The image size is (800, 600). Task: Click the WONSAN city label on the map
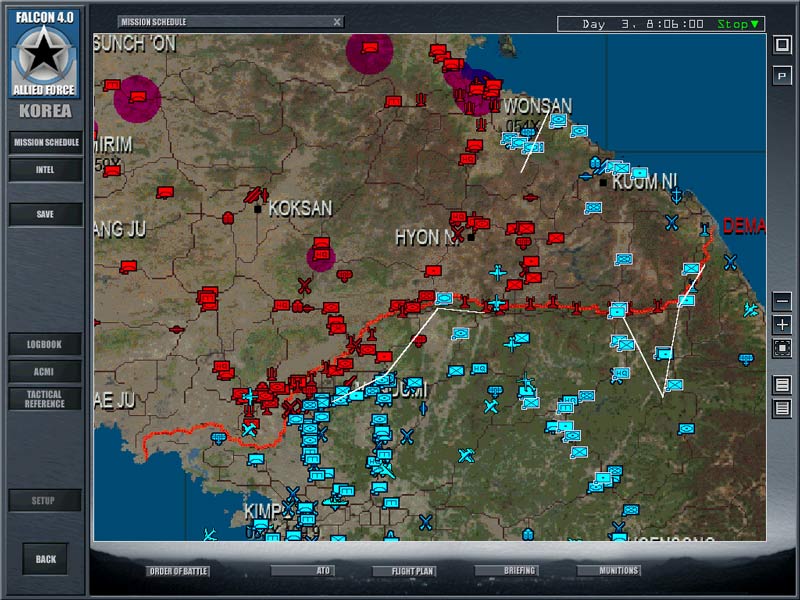click(x=538, y=106)
